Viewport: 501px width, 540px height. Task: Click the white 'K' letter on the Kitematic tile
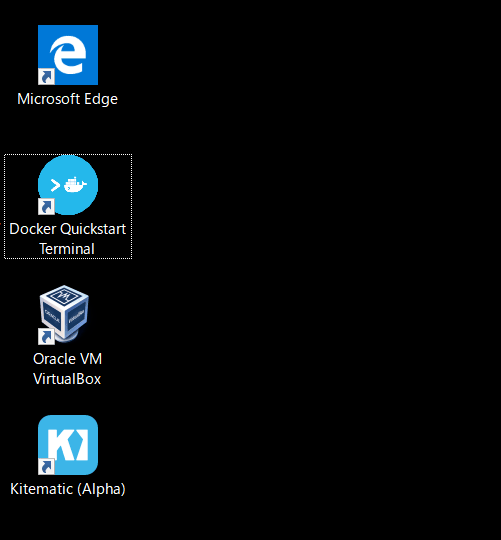(x=68, y=445)
